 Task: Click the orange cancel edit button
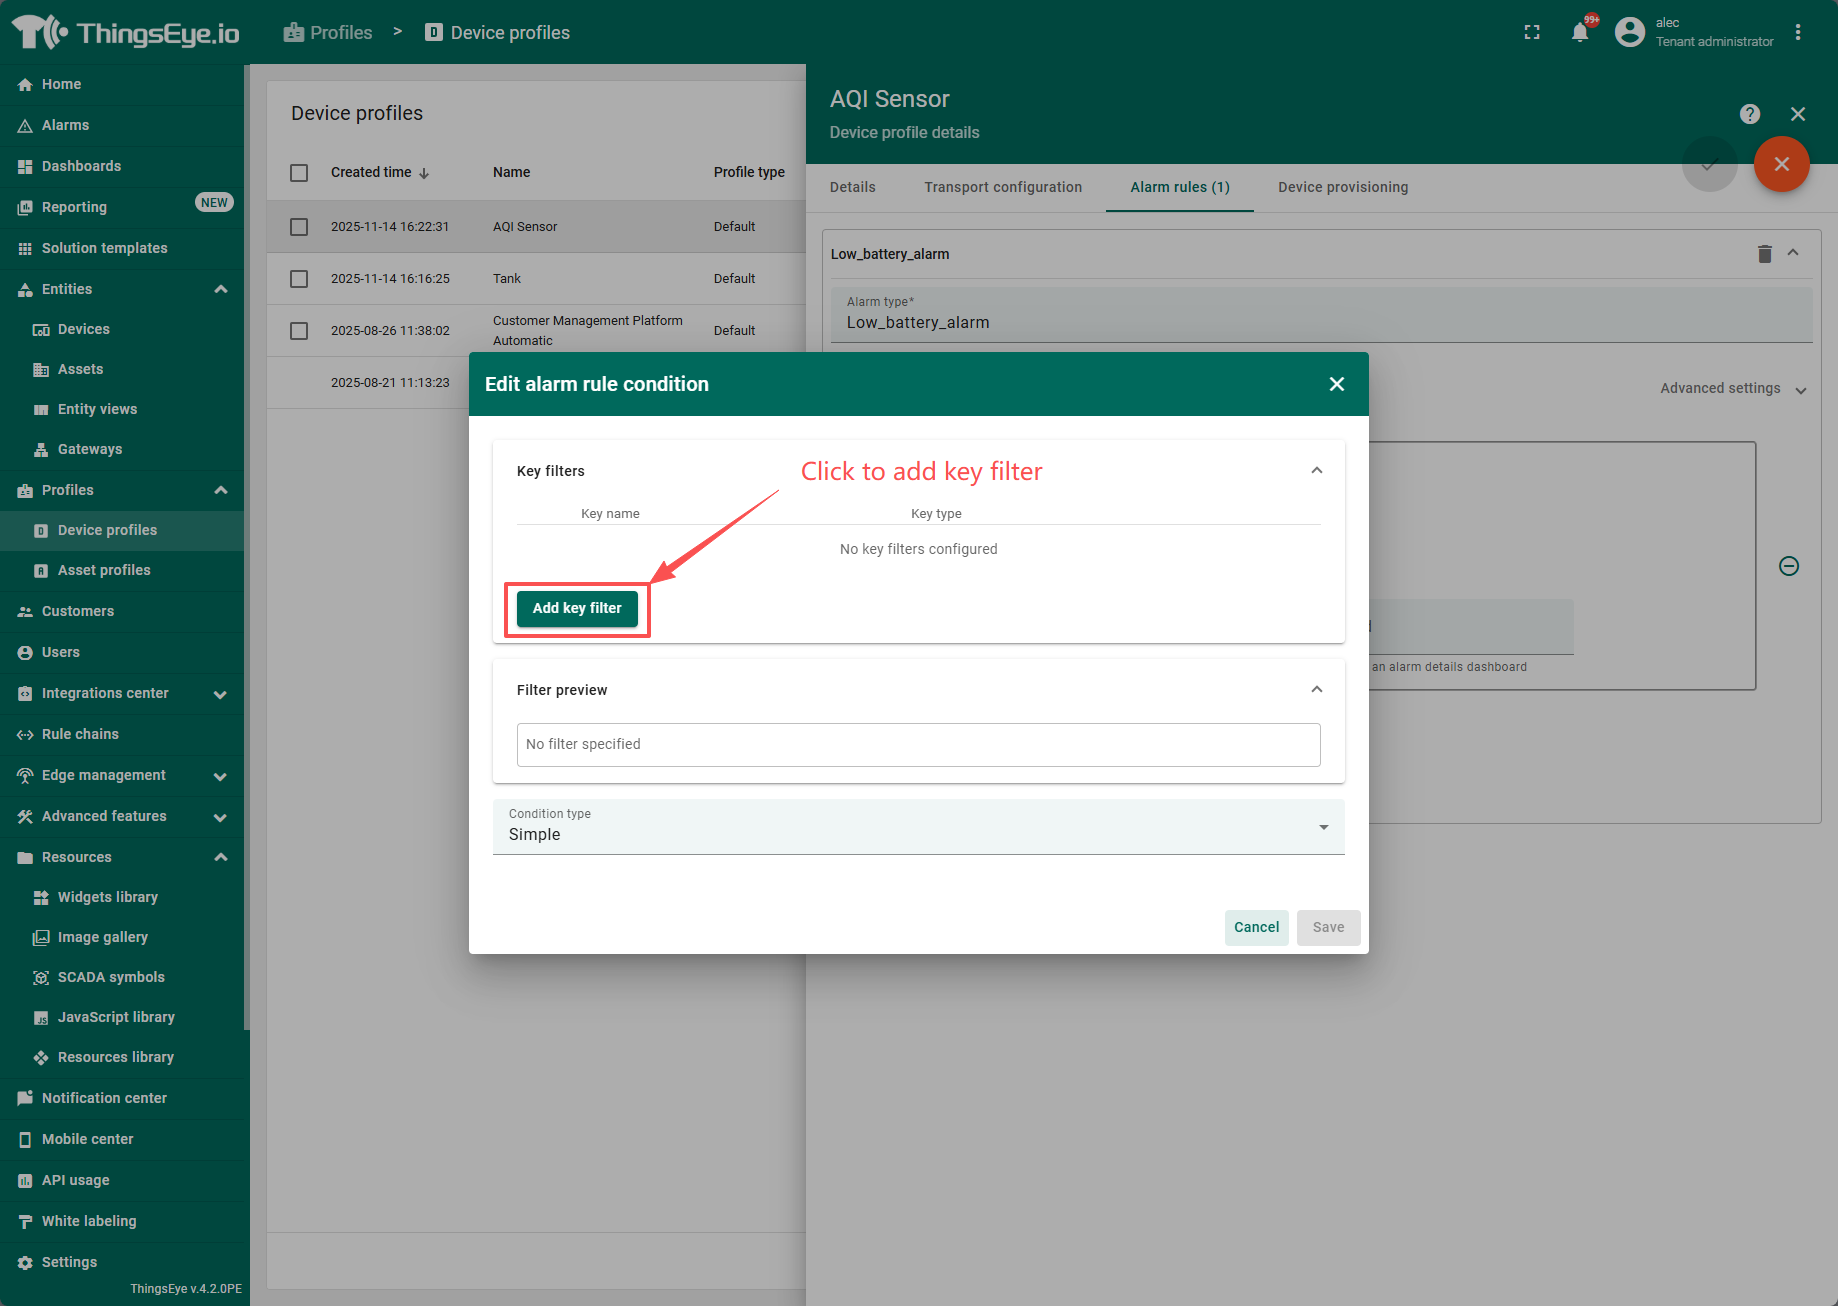(x=1781, y=164)
